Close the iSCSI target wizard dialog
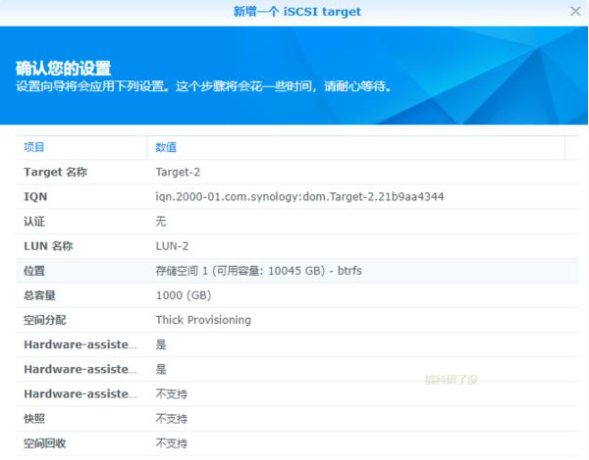The height and width of the screenshot is (460, 589). click(575, 12)
